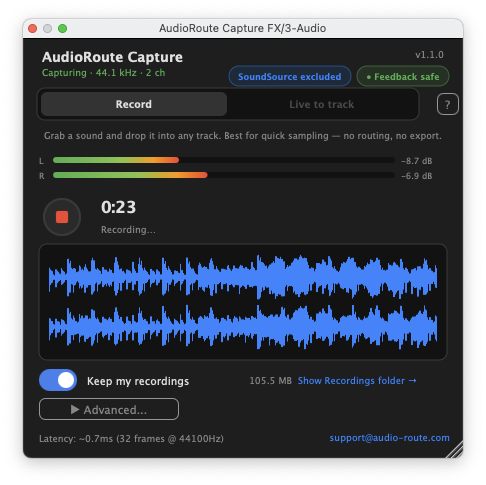Turn off Keep my recordings switch
This screenshot has height=485, width=486.
58,380
